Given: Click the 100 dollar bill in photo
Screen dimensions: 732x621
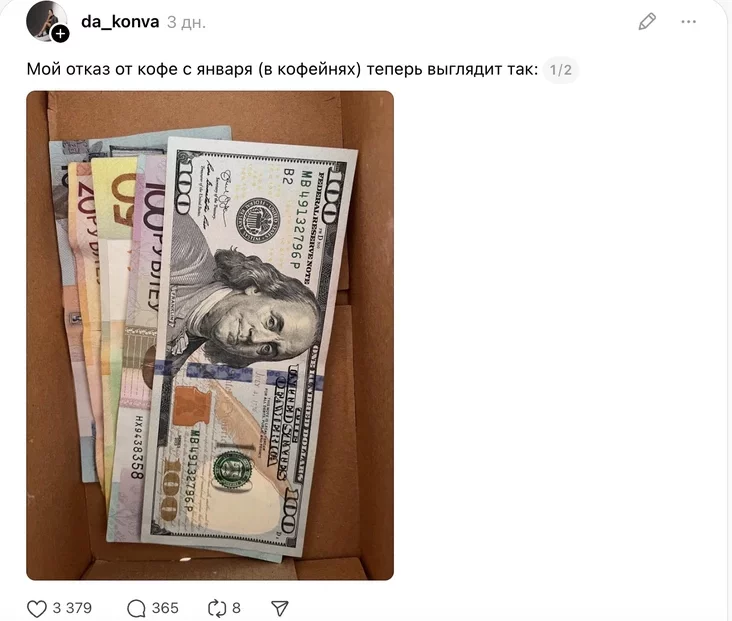Looking at the screenshot, I should [x=250, y=346].
